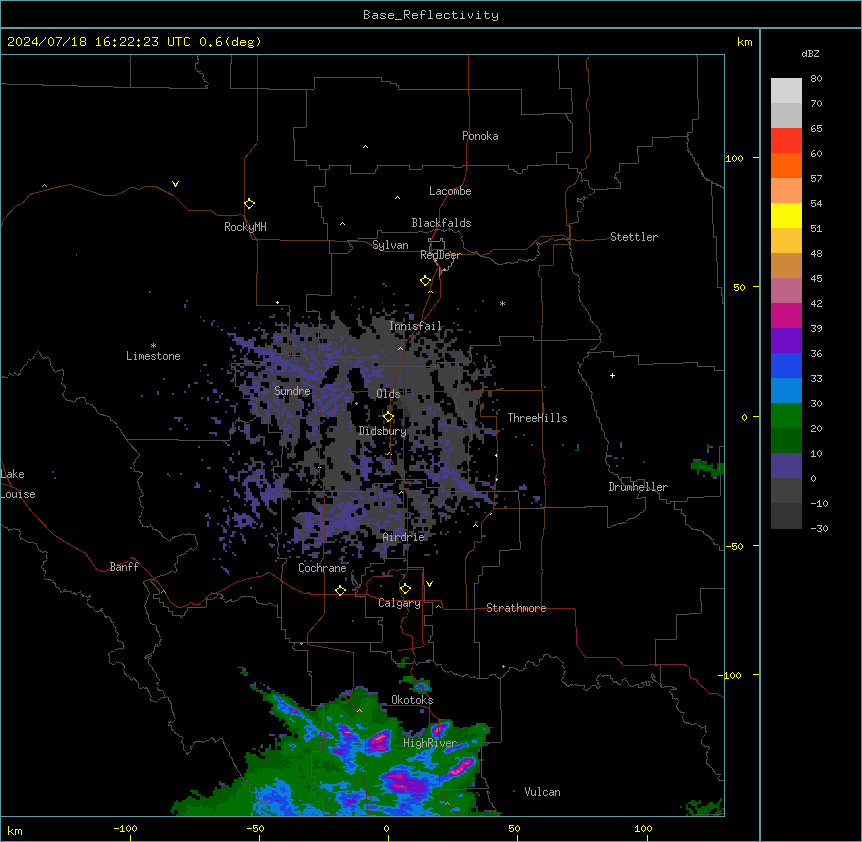Click the km unit label at bottom left
This screenshot has height=842, width=862.
pos(15,831)
